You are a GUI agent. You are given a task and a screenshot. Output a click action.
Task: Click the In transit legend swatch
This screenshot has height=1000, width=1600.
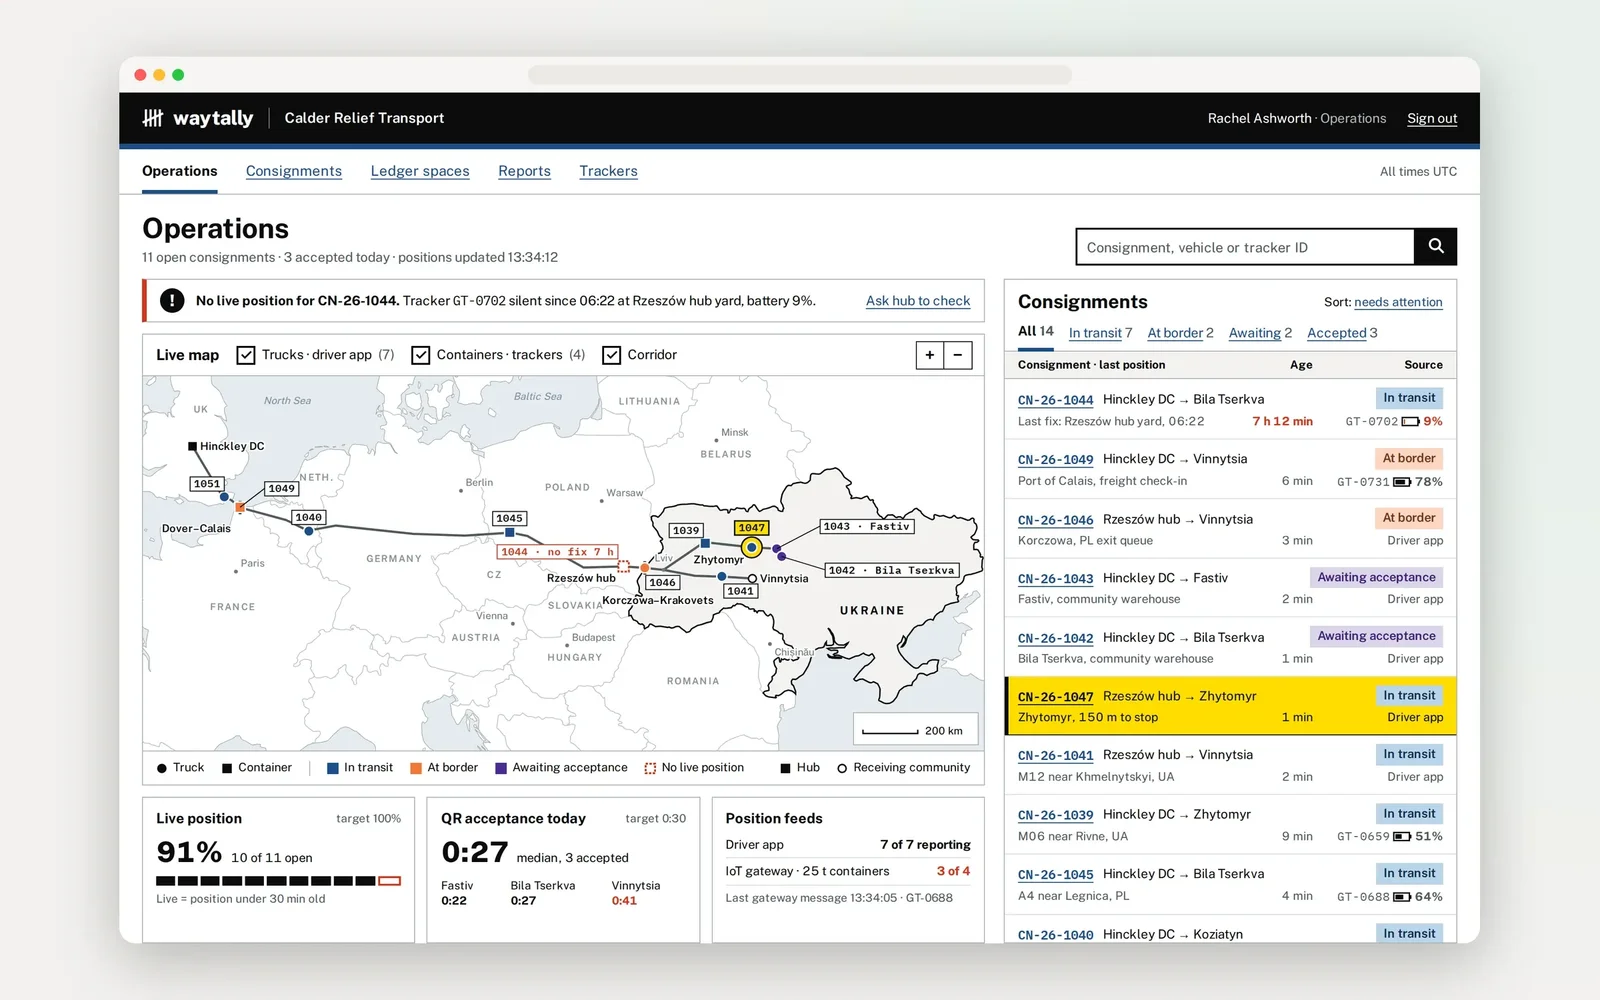point(333,768)
